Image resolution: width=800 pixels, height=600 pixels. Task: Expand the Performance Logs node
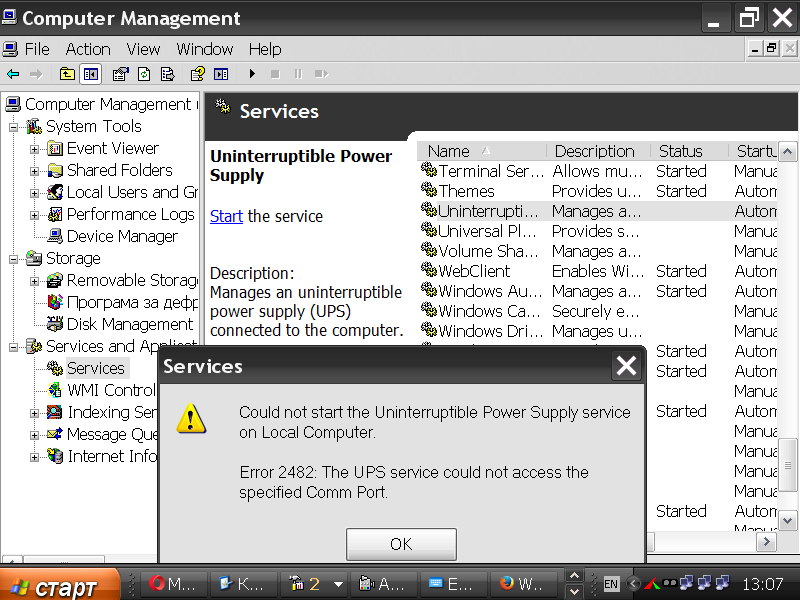34,215
